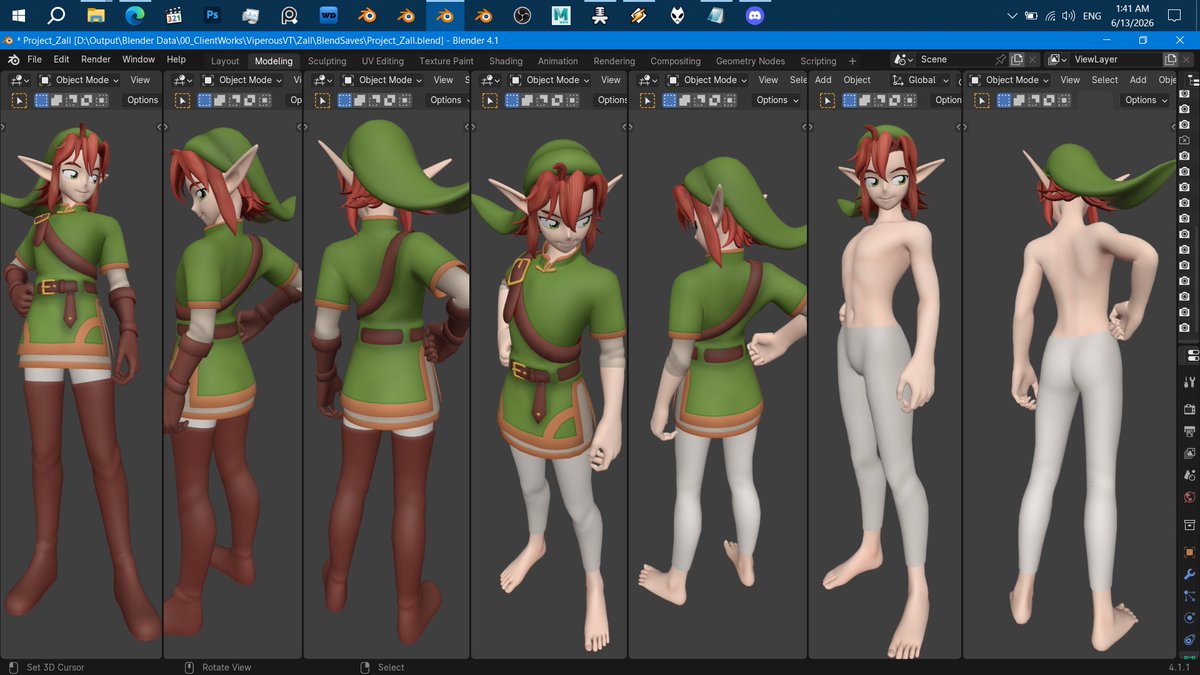Screen dimensions: 1200x675
Task: Open the Scene browse dropdown icon
Action: point(905,60)
